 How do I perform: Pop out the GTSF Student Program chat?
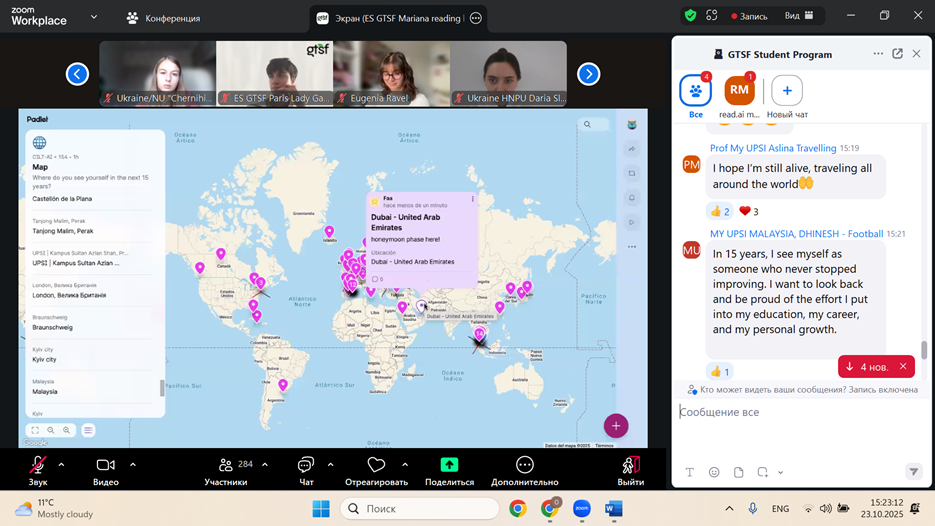897,54
